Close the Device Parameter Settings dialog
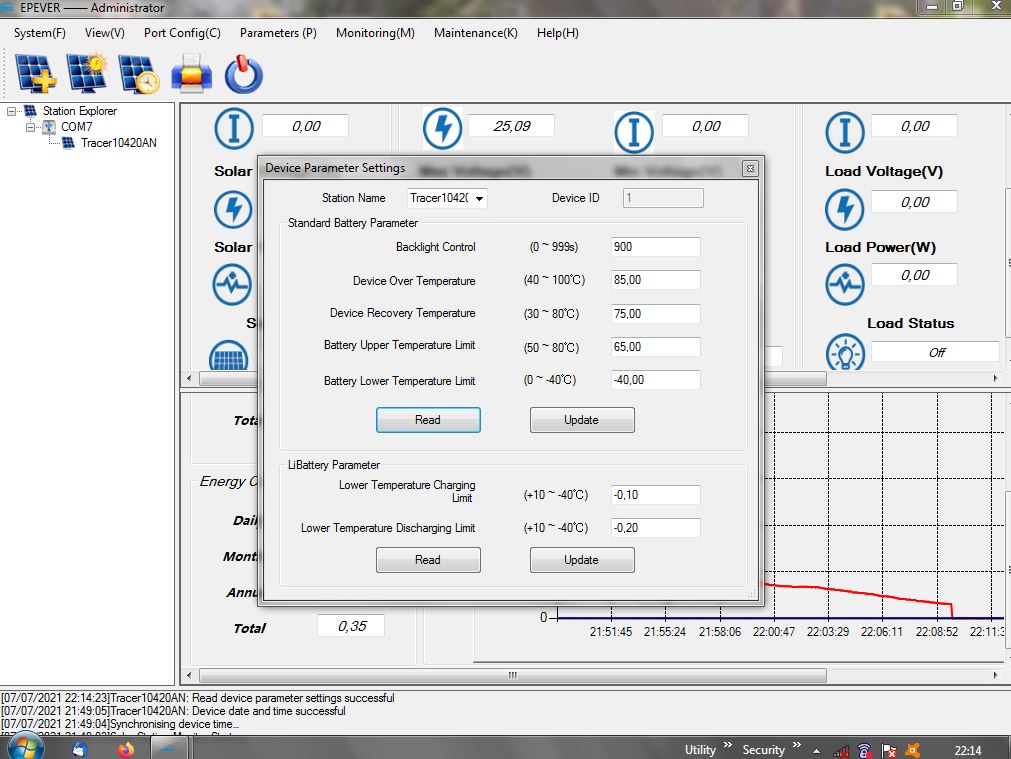This screenshot has width=1011, height=759. tap(750, 168)
